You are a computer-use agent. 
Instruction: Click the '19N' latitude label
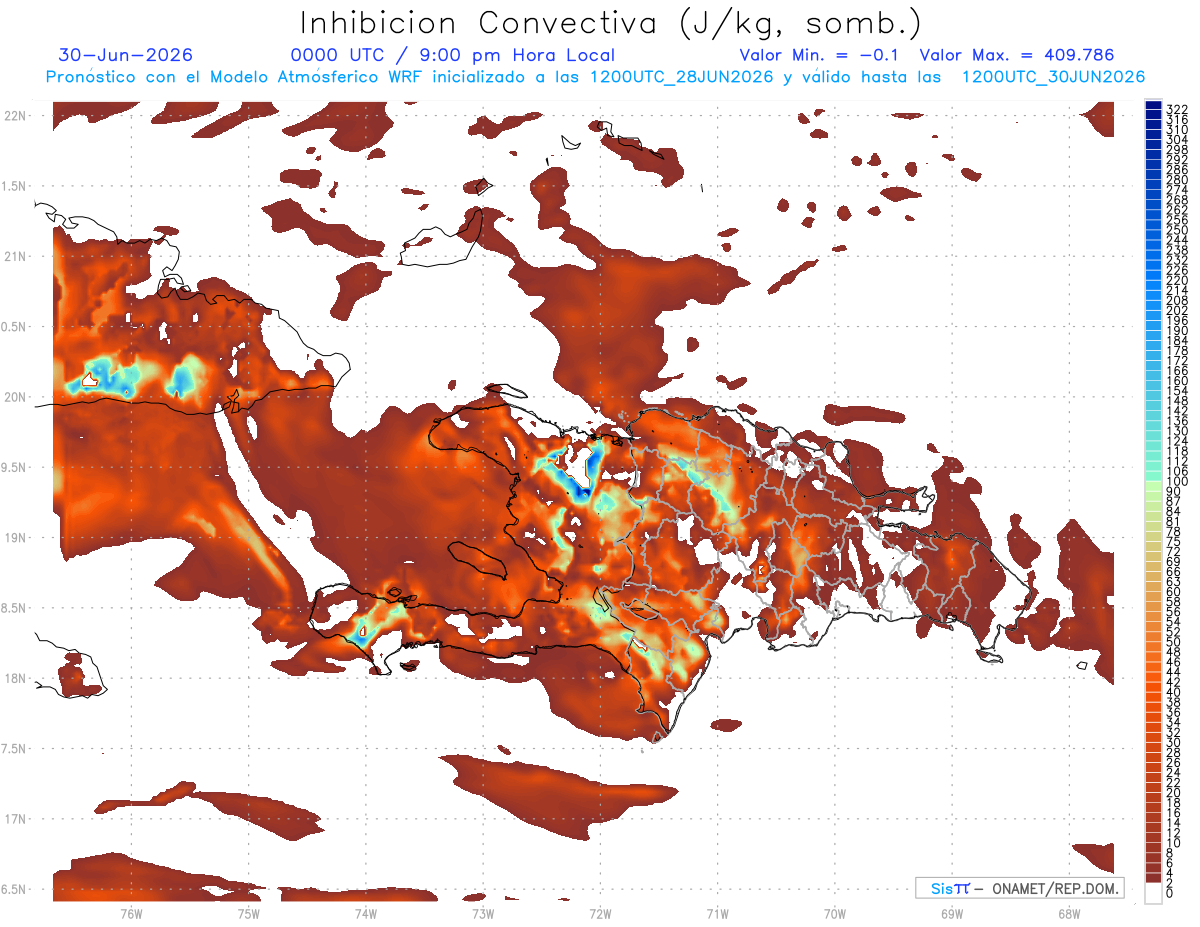click(15, 538)
